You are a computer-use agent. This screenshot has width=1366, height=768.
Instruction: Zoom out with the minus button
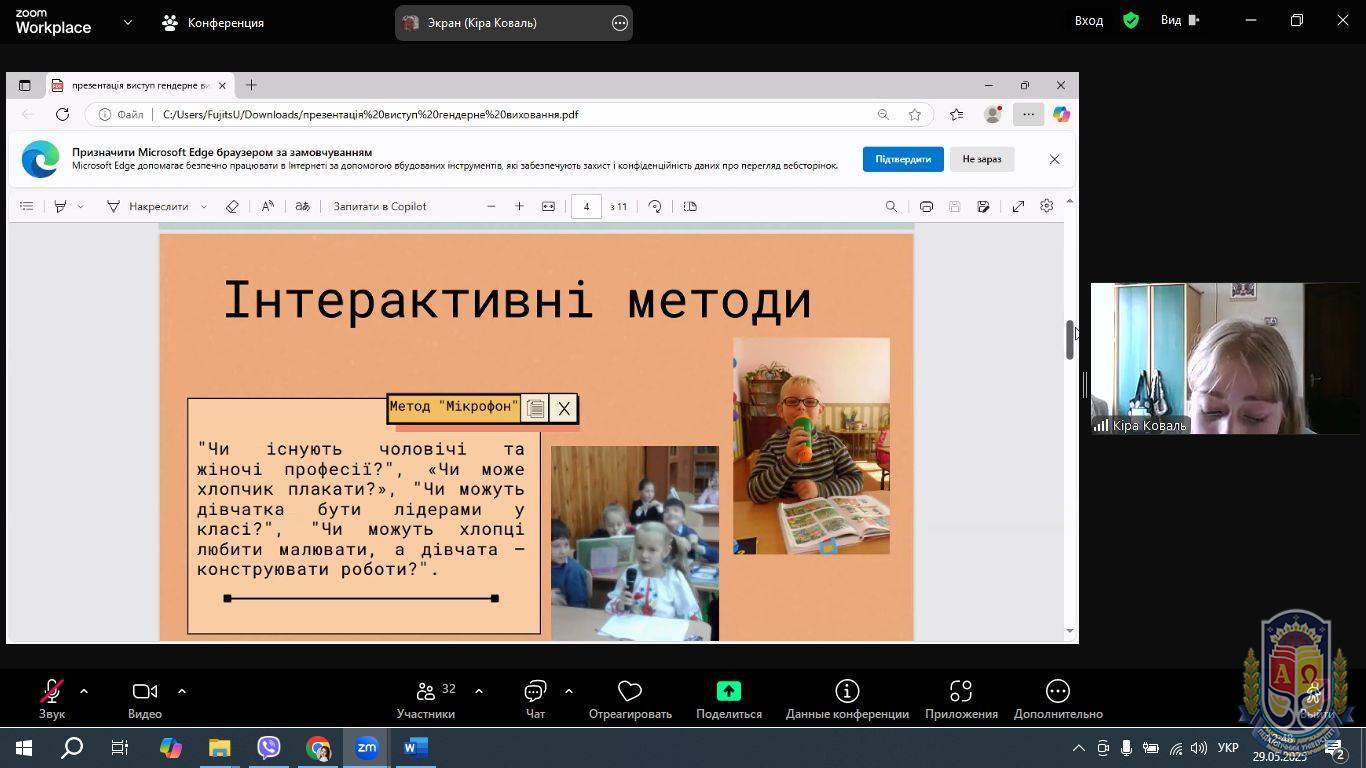coord(491,206)
